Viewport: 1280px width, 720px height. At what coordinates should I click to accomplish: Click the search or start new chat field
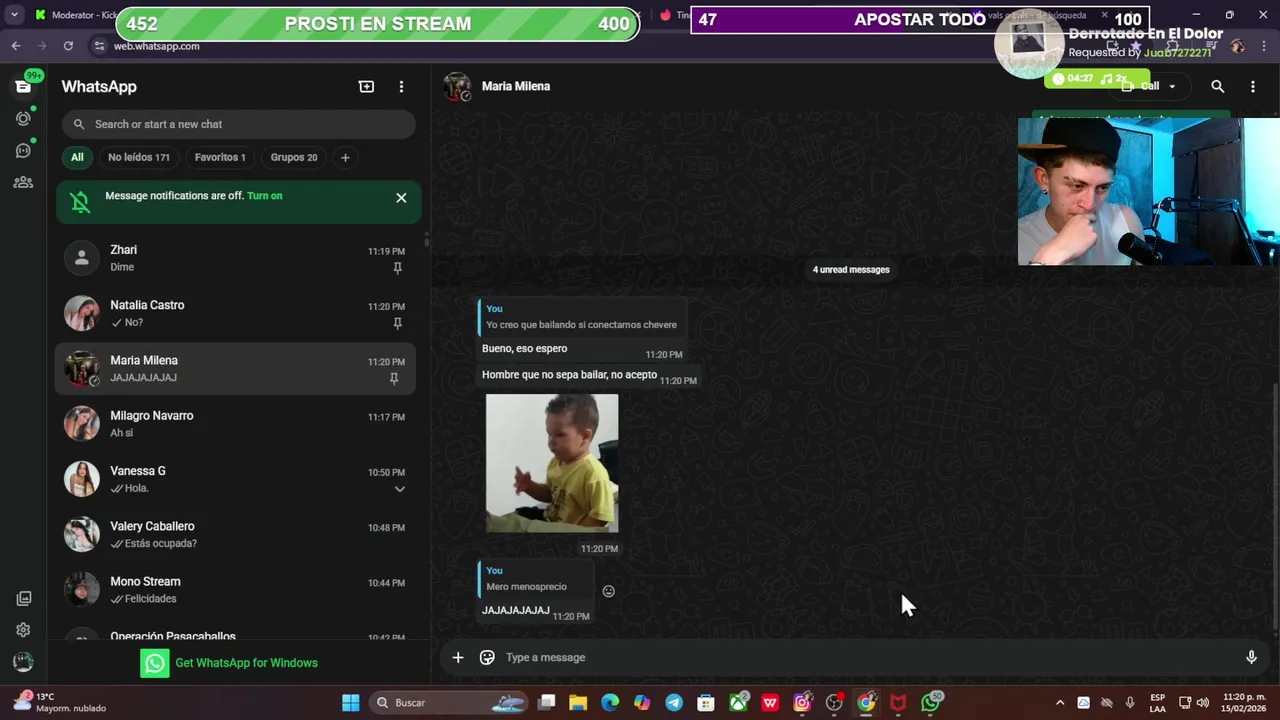pyautogui.click(x=238, y=124)
